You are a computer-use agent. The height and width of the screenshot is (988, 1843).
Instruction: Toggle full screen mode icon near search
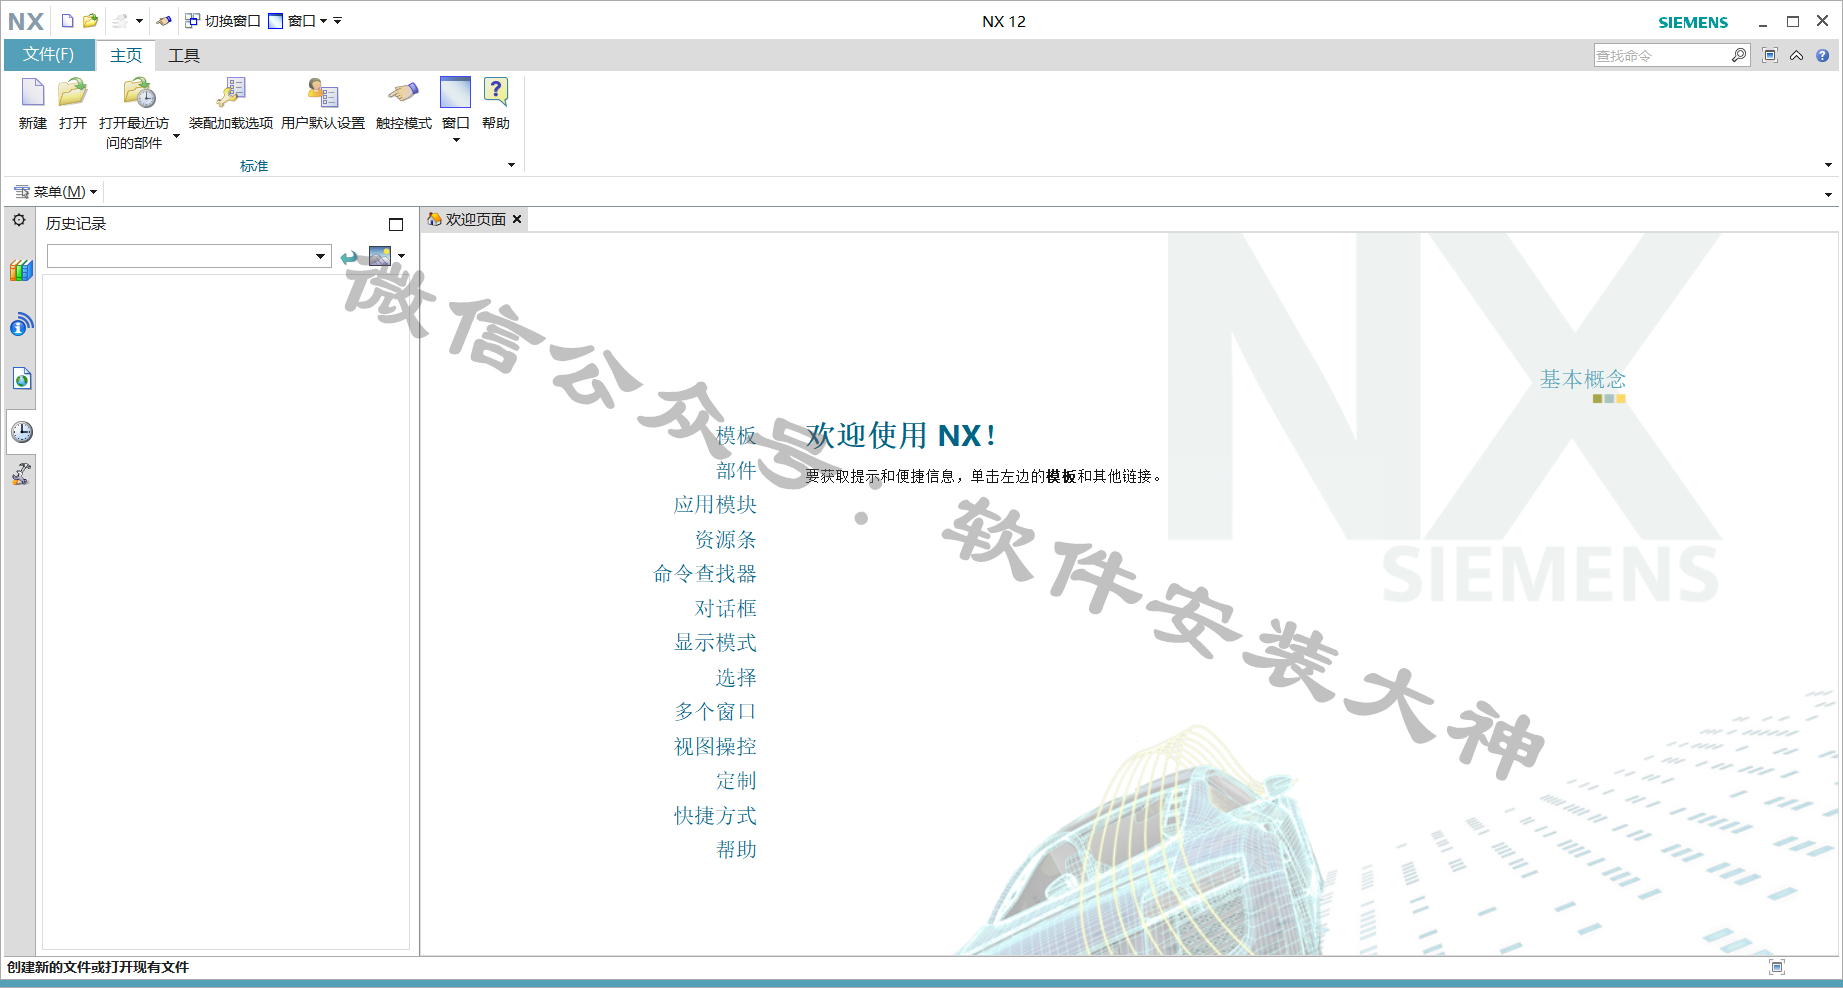(x=1770, y=56)
